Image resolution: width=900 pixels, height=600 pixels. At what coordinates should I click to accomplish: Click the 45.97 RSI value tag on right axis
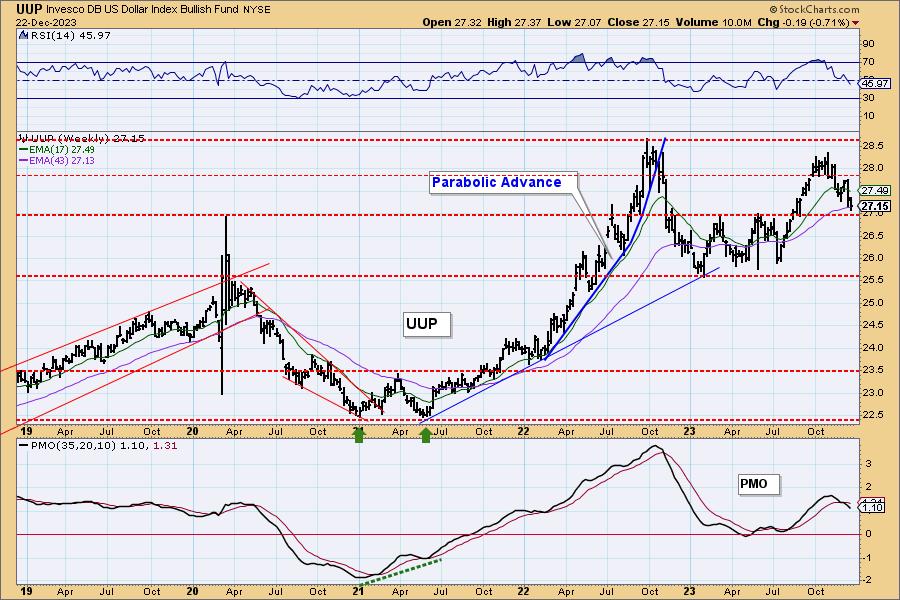pos(875,84)
